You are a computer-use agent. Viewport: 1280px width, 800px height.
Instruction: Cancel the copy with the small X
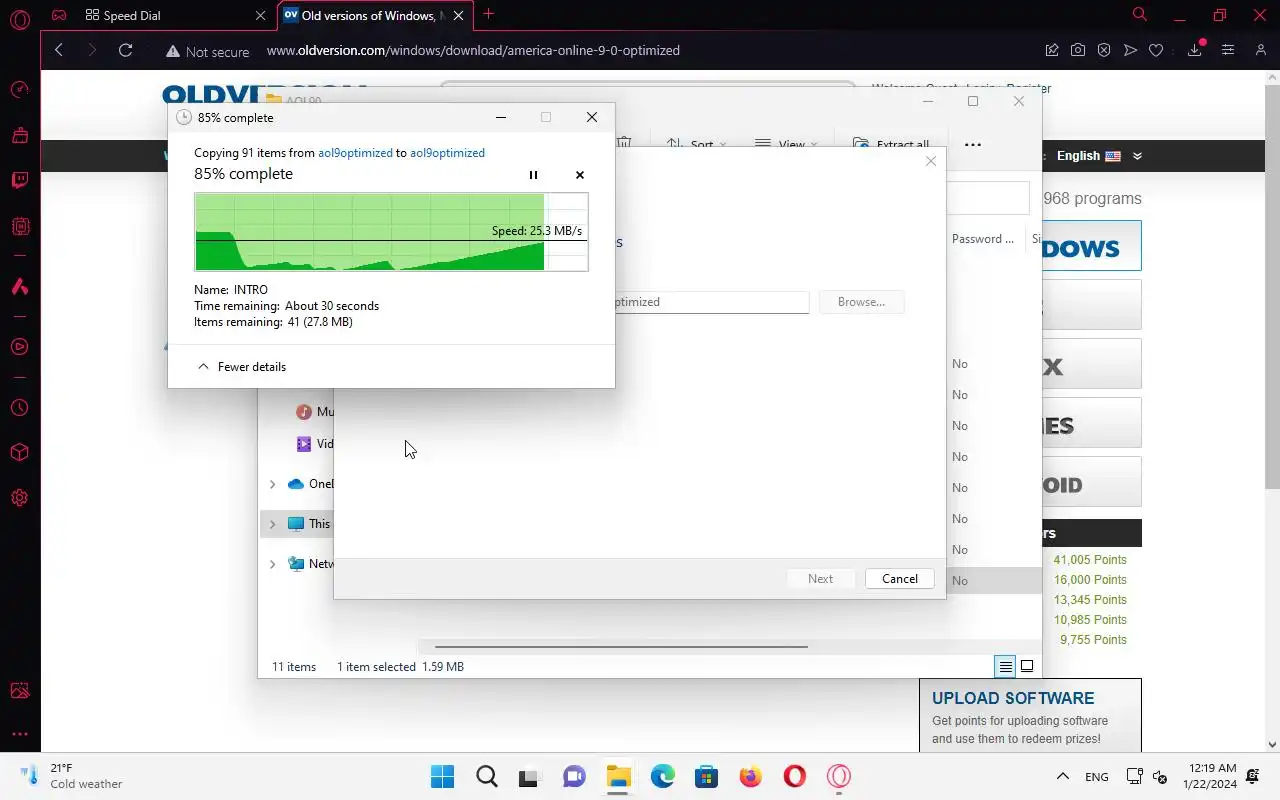point(579,175)
